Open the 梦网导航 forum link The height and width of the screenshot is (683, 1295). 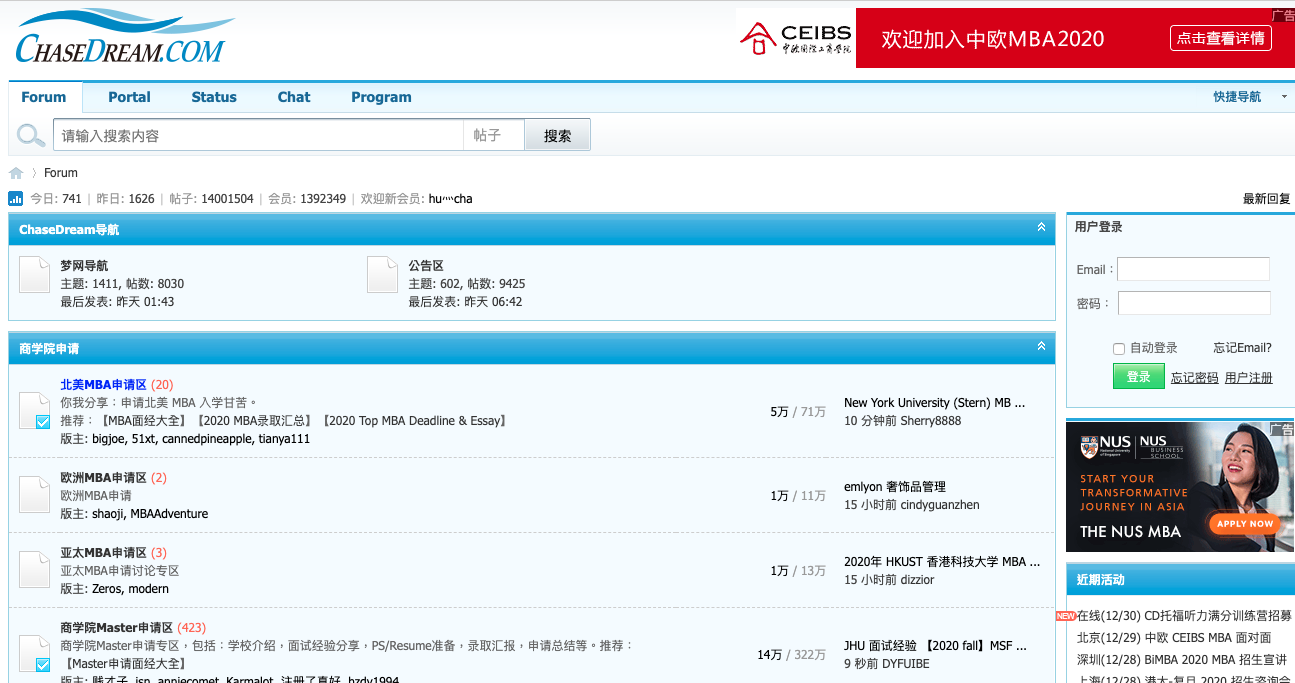[x=84, y=266]
